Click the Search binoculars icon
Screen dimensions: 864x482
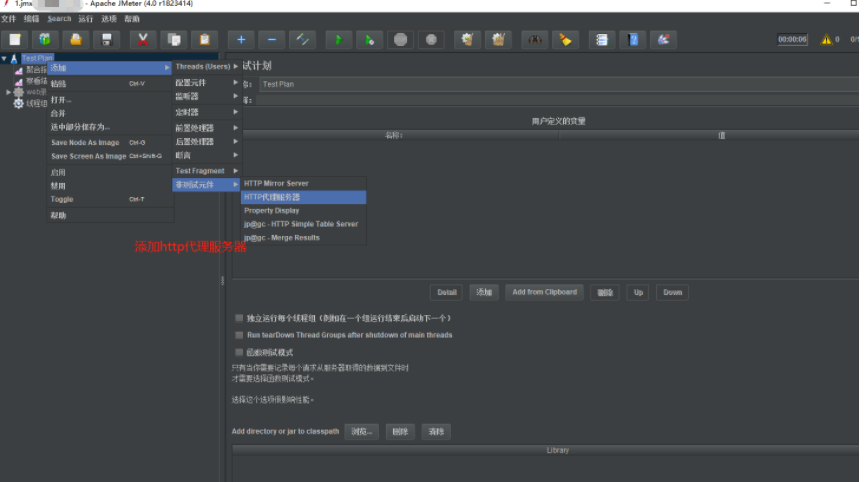535,40
